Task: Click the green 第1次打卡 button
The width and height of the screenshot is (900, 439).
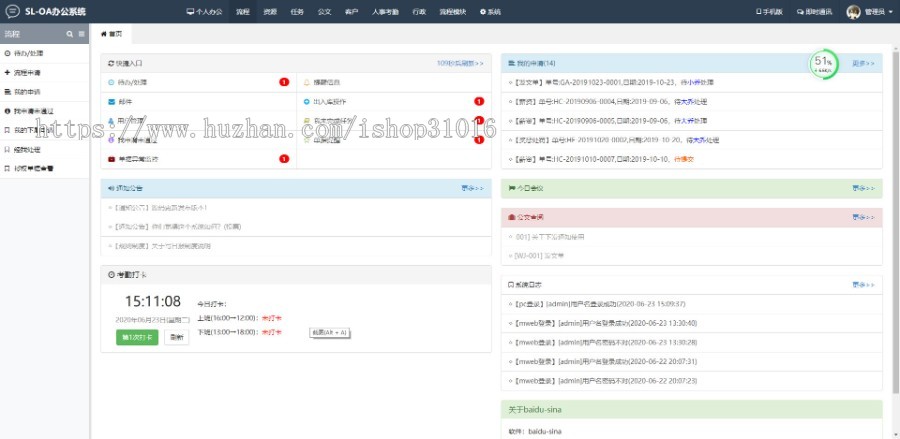Action: [137, 337]
